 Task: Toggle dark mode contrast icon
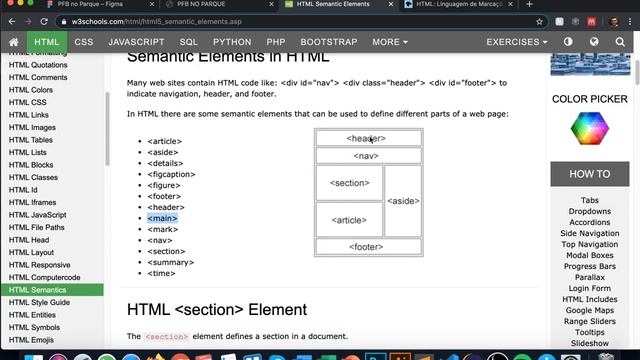click(568, 42)
